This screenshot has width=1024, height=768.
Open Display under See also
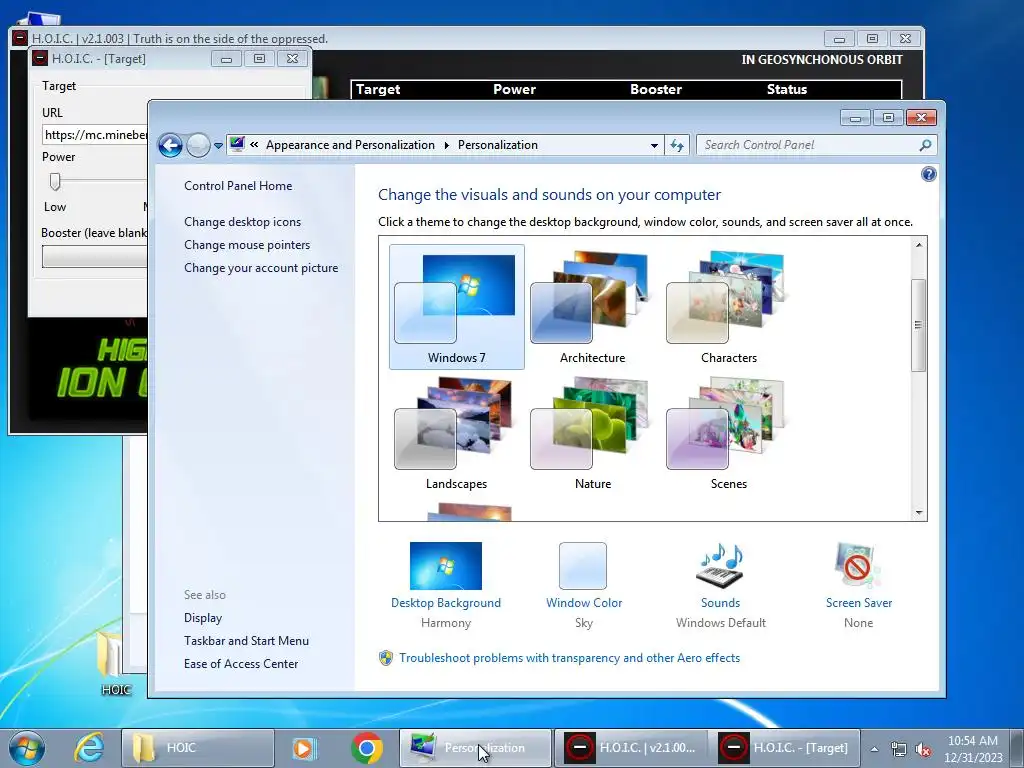[x=202, y=618]
